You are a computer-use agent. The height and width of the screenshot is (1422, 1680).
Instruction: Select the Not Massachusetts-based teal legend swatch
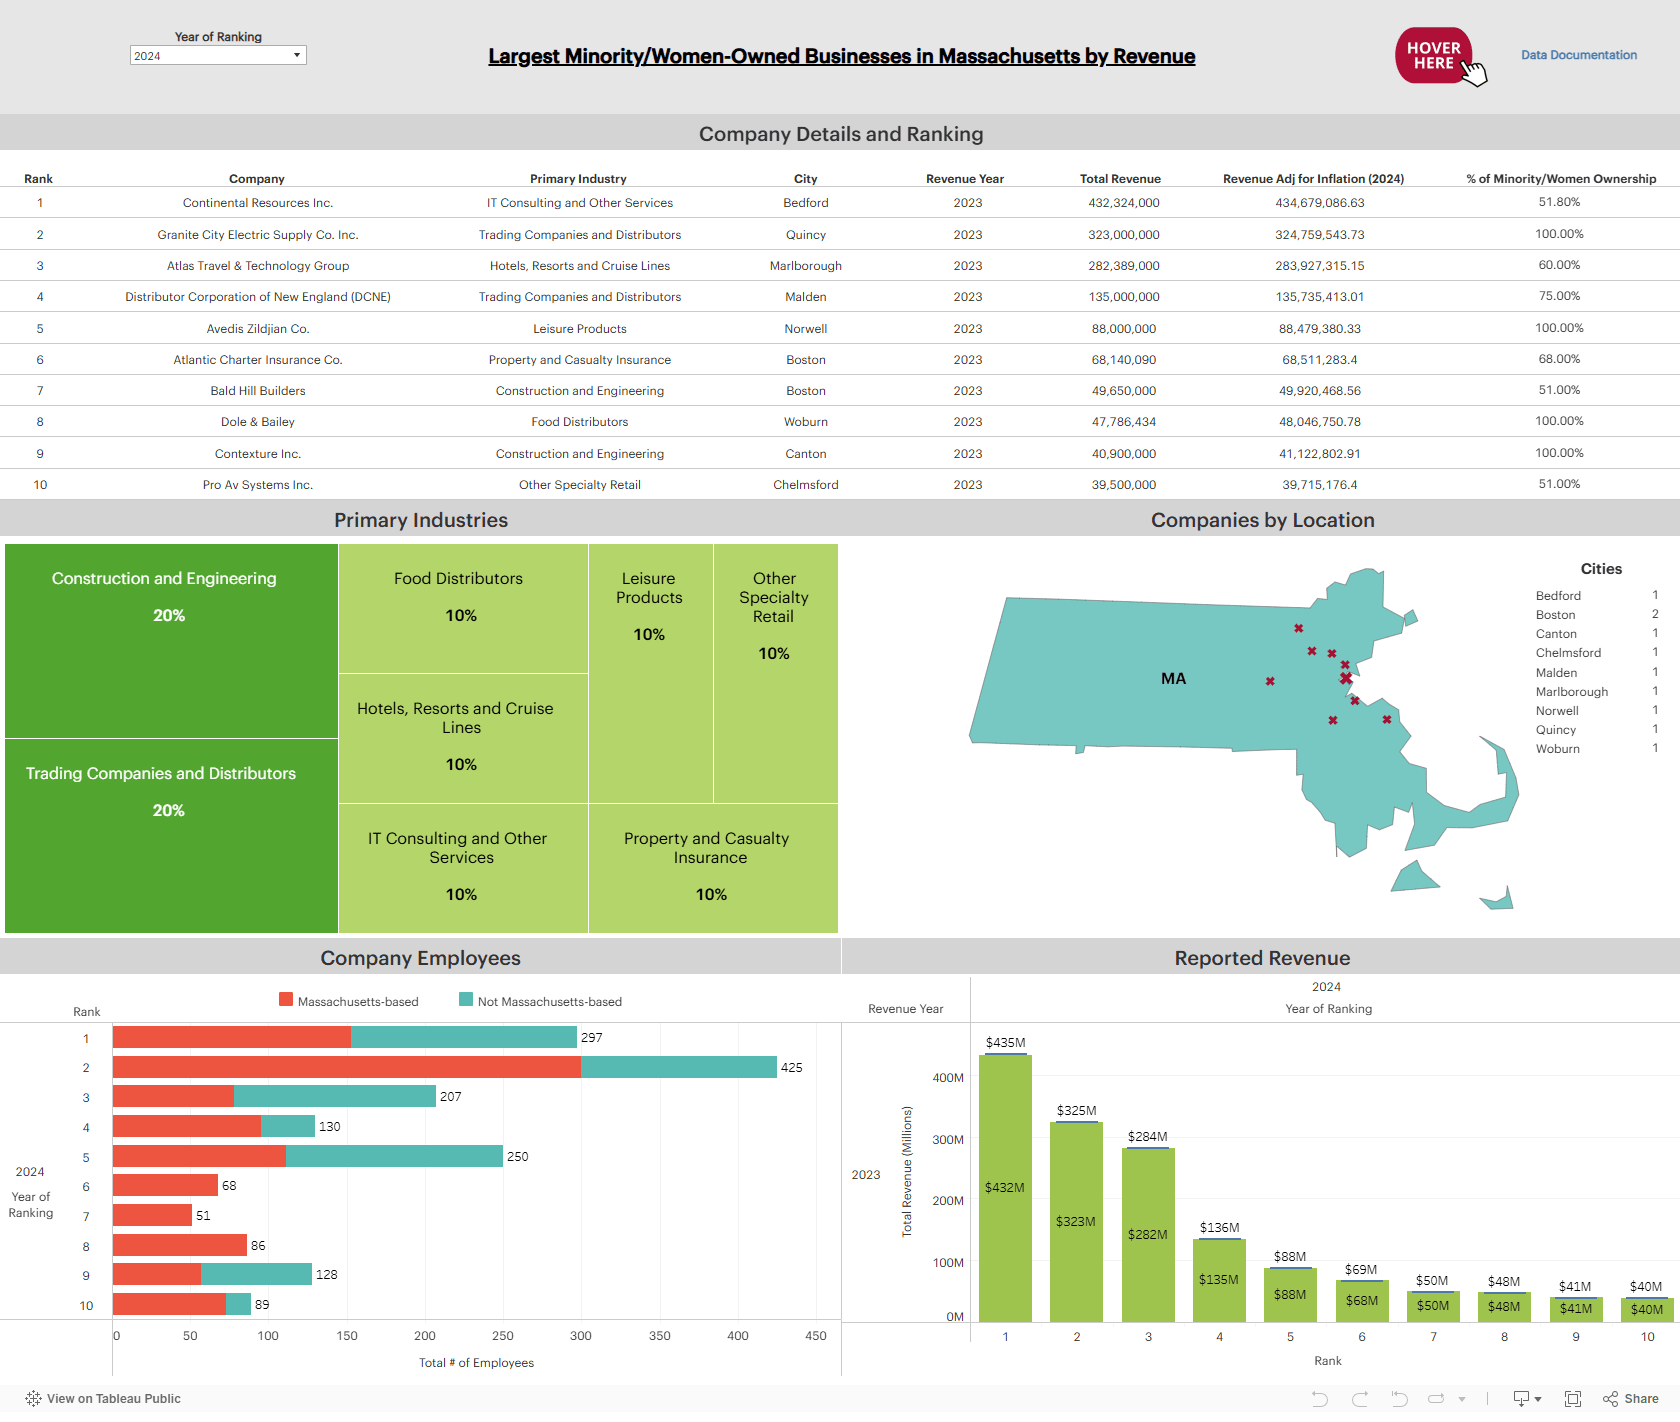coord(466,1000)
